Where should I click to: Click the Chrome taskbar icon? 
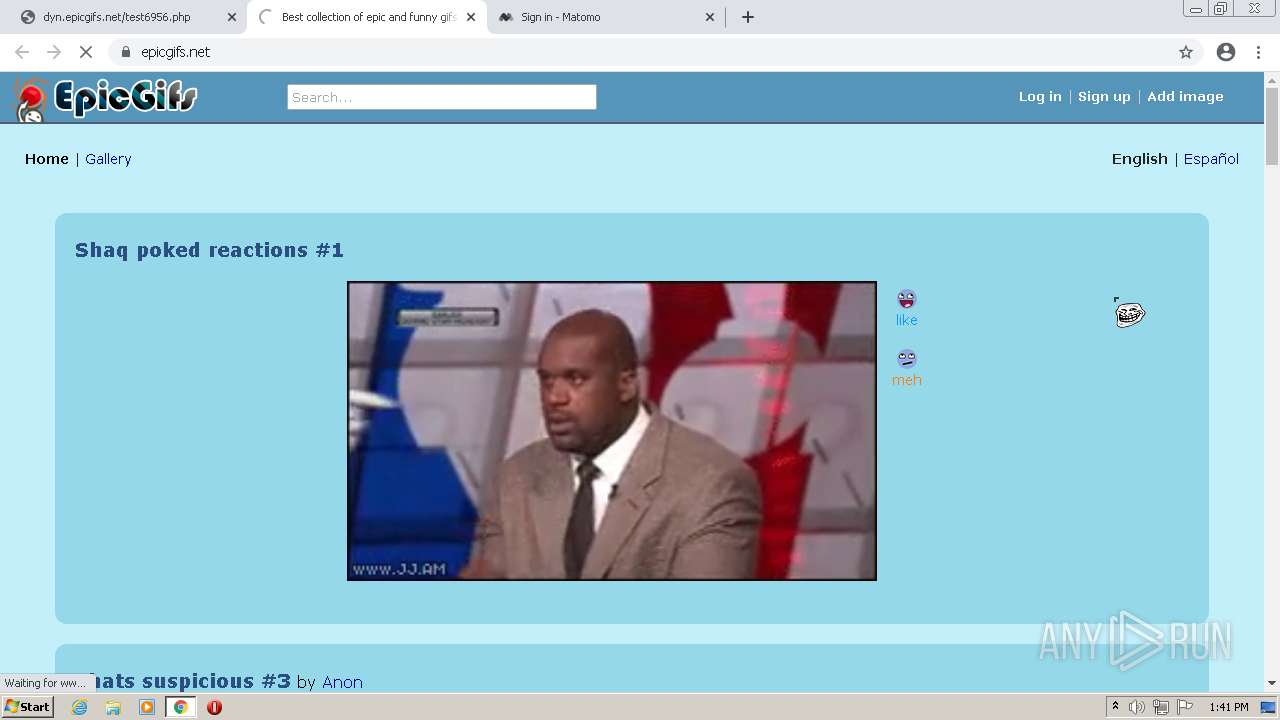(180, 707)
